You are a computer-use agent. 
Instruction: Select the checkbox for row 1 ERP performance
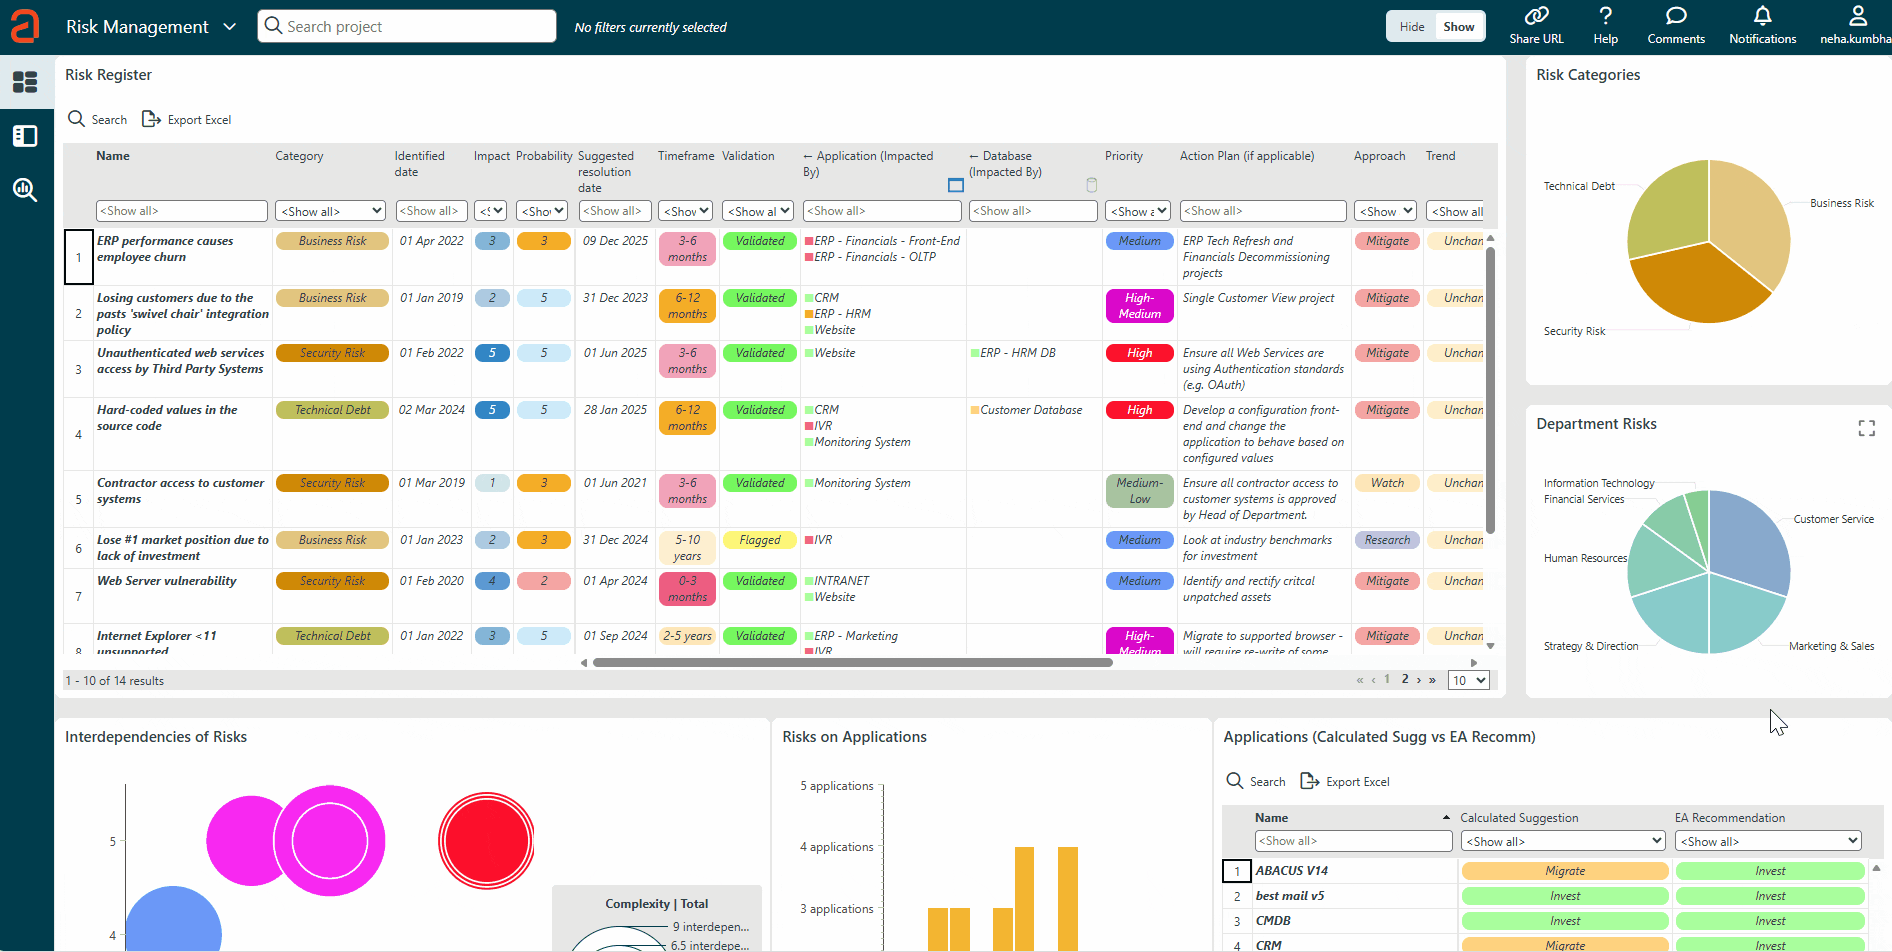79,257
